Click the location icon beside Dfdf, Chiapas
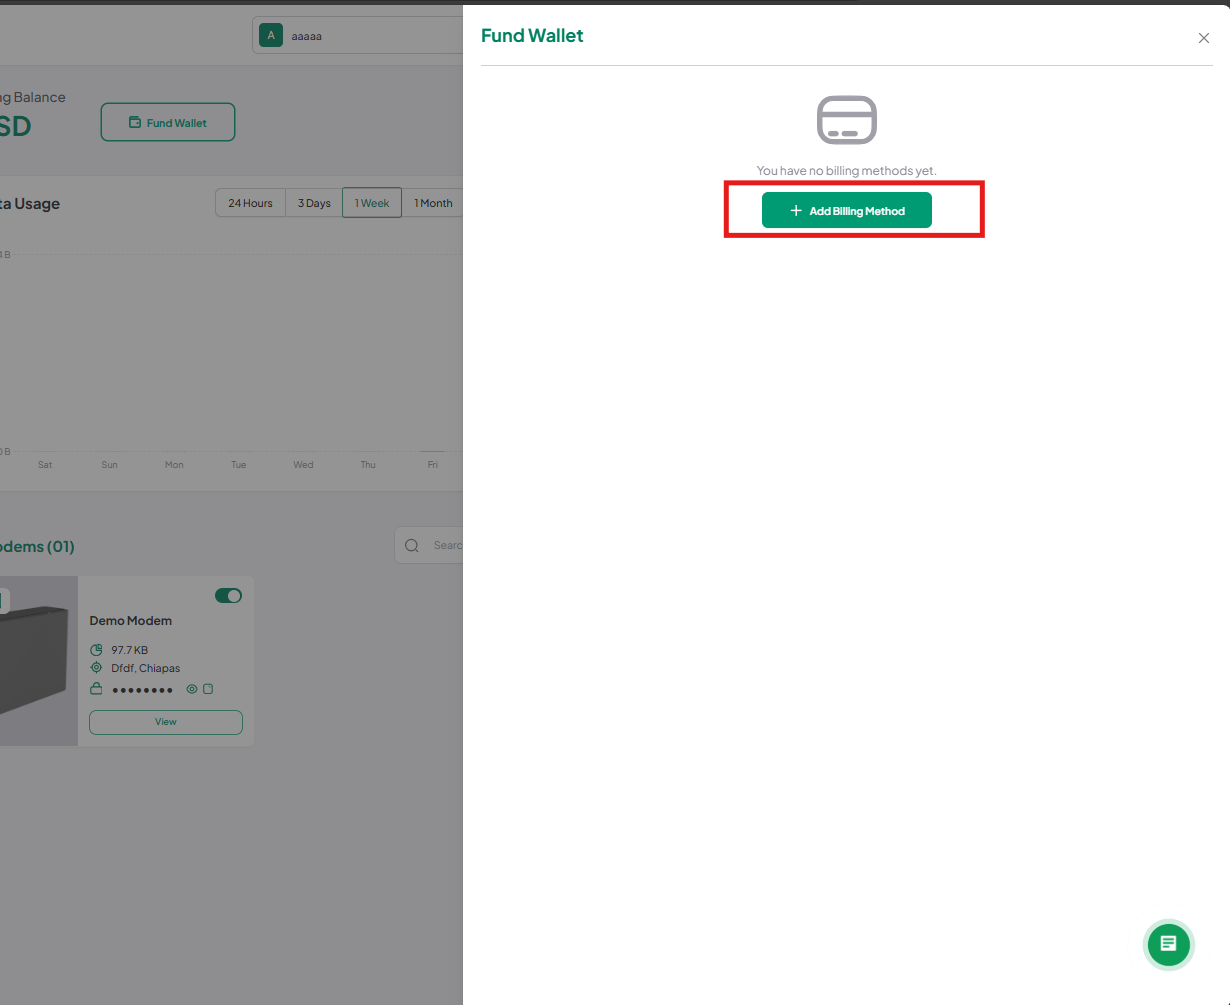Viewport: 1230px width, 1005px height. coord(96,668)
